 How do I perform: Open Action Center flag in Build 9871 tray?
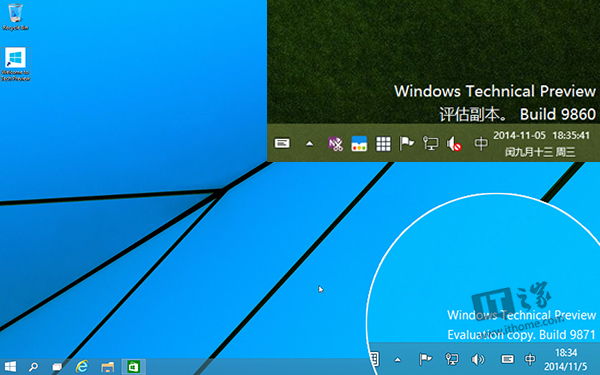[x=425, y=359]
